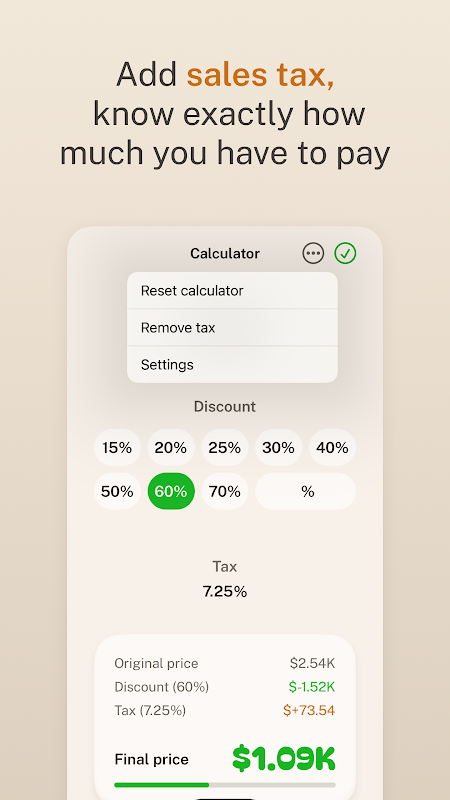Tap the $1.09K final price amount
The width and height of the screenshot is (450, 800).
(284, 759)
